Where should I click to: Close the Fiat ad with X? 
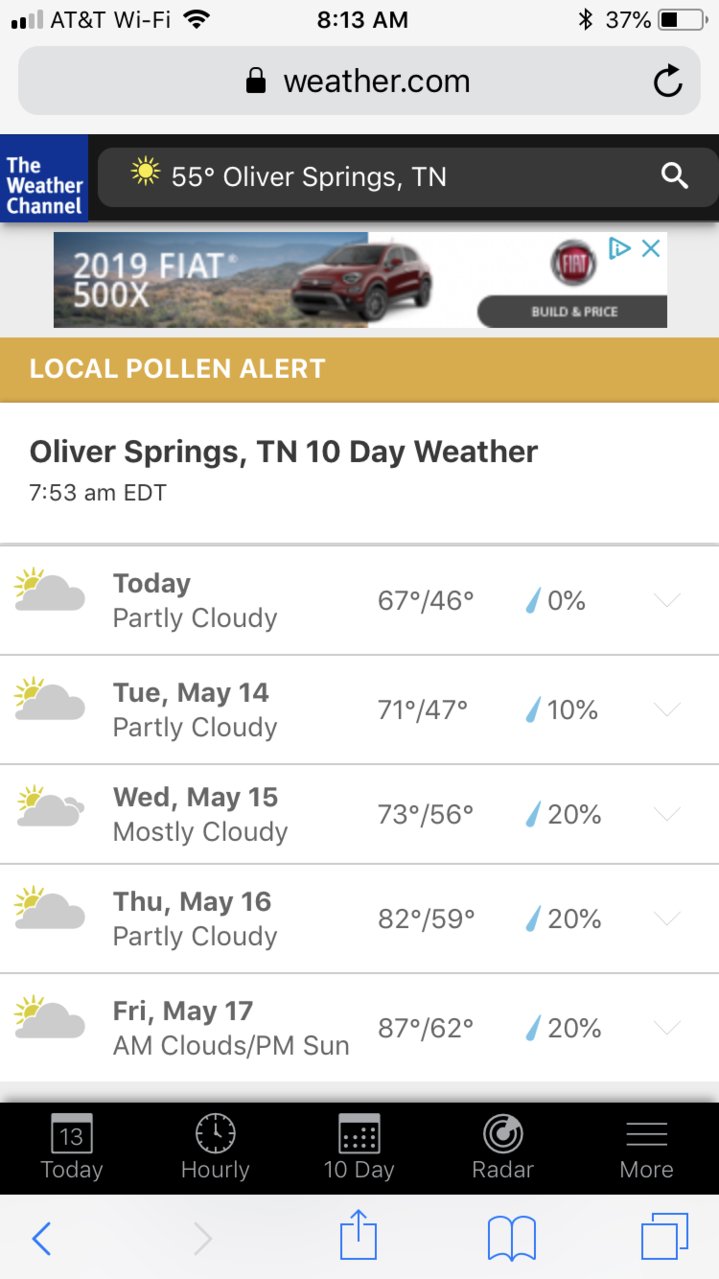coord(651,248)
